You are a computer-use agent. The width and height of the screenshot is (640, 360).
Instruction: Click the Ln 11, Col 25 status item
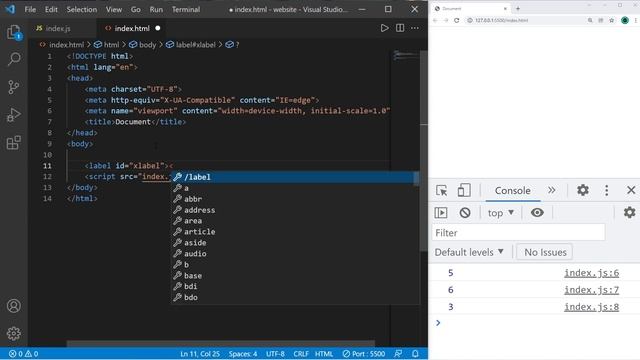coord(200,354)
